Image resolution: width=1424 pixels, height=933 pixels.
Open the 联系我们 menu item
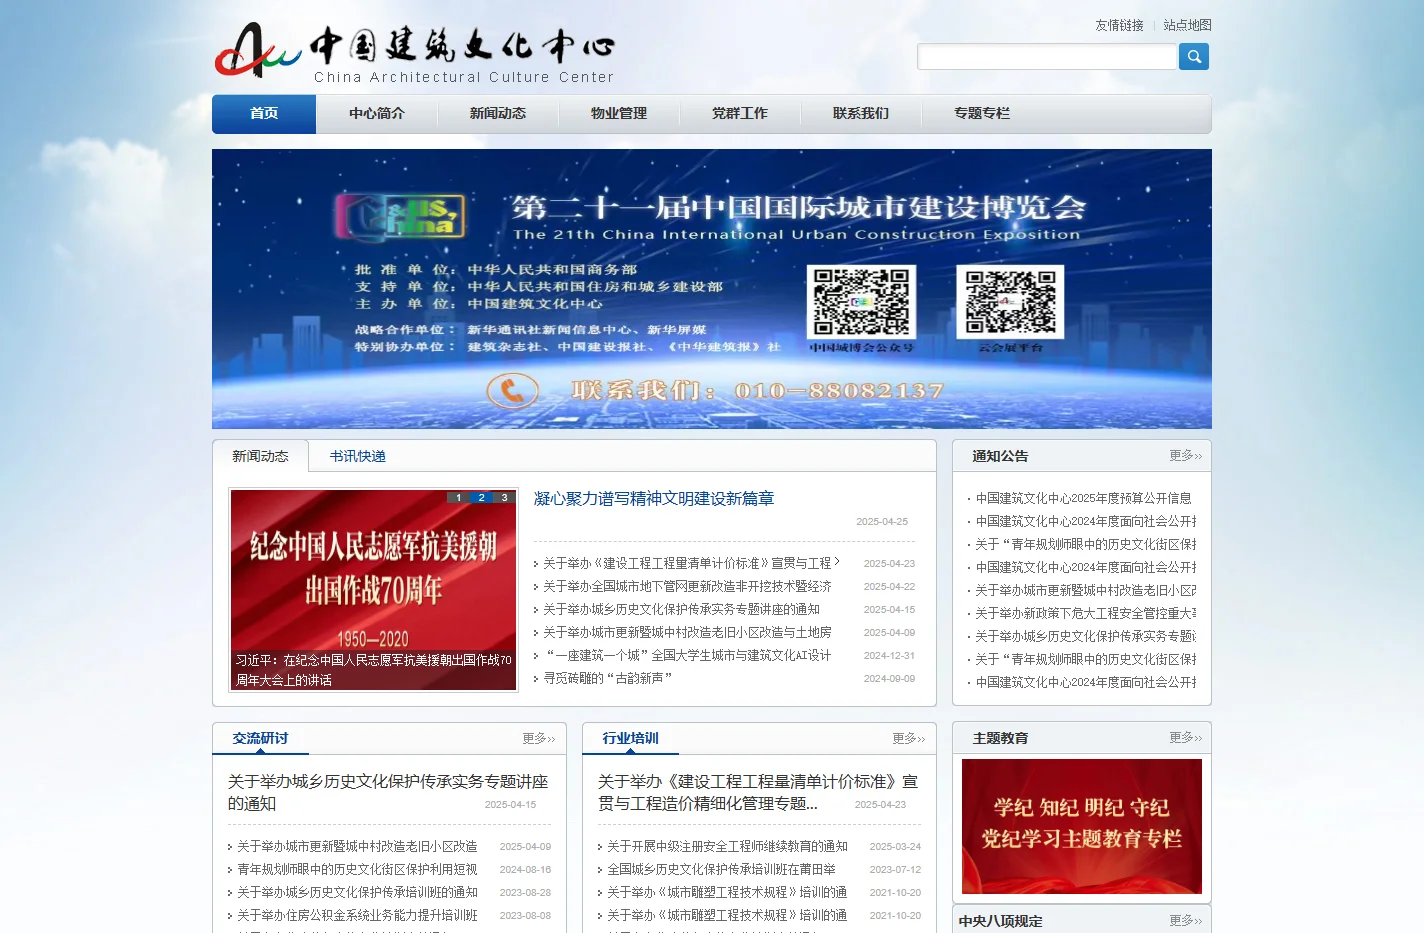[x=861, y=114]
